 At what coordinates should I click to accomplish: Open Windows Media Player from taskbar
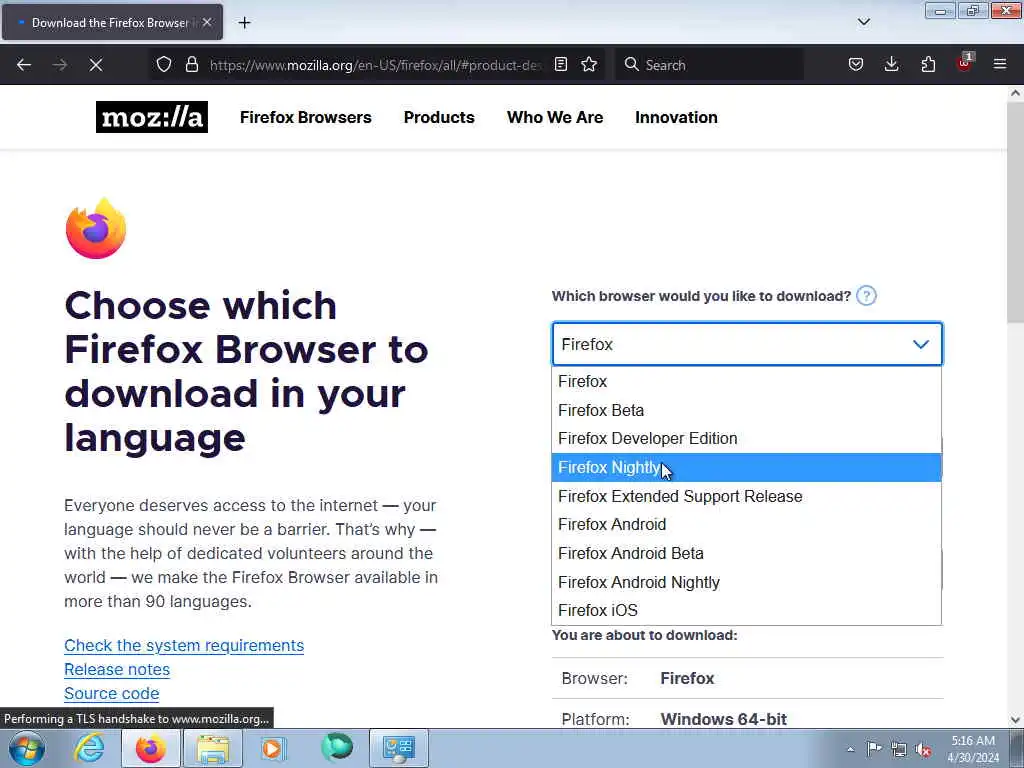pyautogui.click(x=274, y=748)
